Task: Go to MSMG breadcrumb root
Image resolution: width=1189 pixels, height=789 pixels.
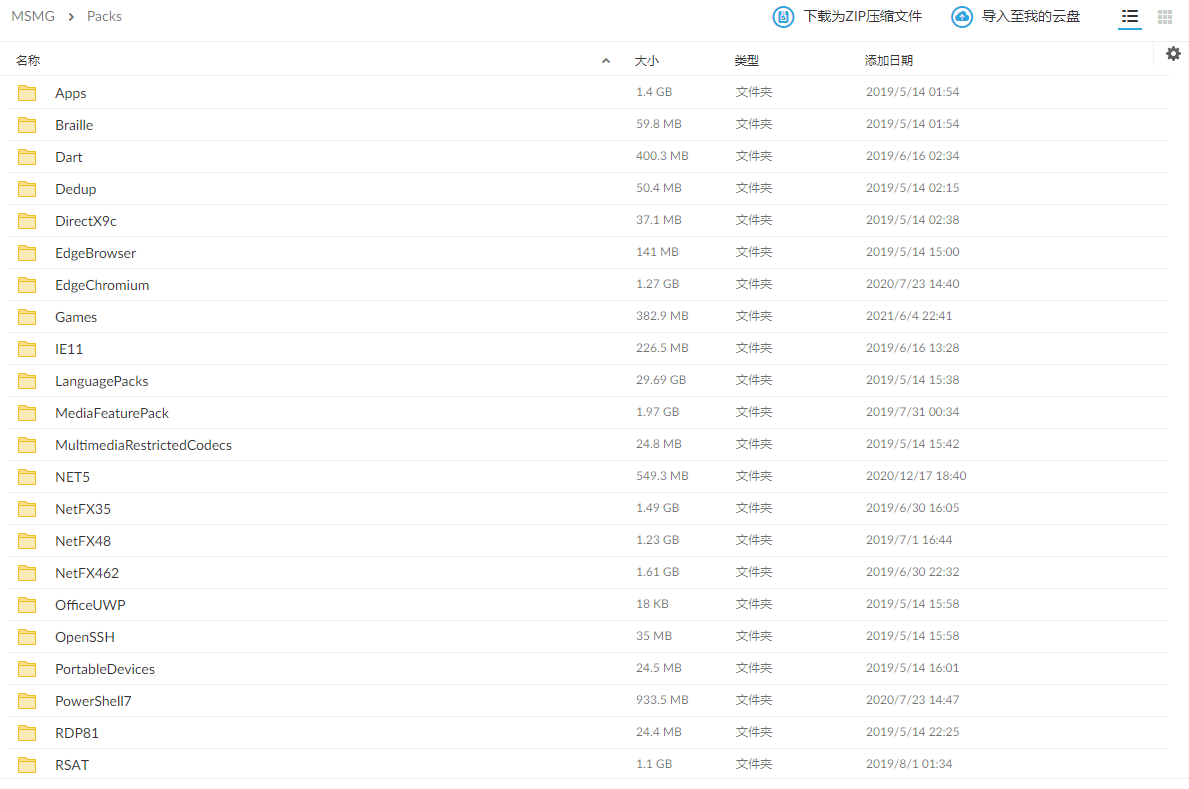Action: coord(33,17)
